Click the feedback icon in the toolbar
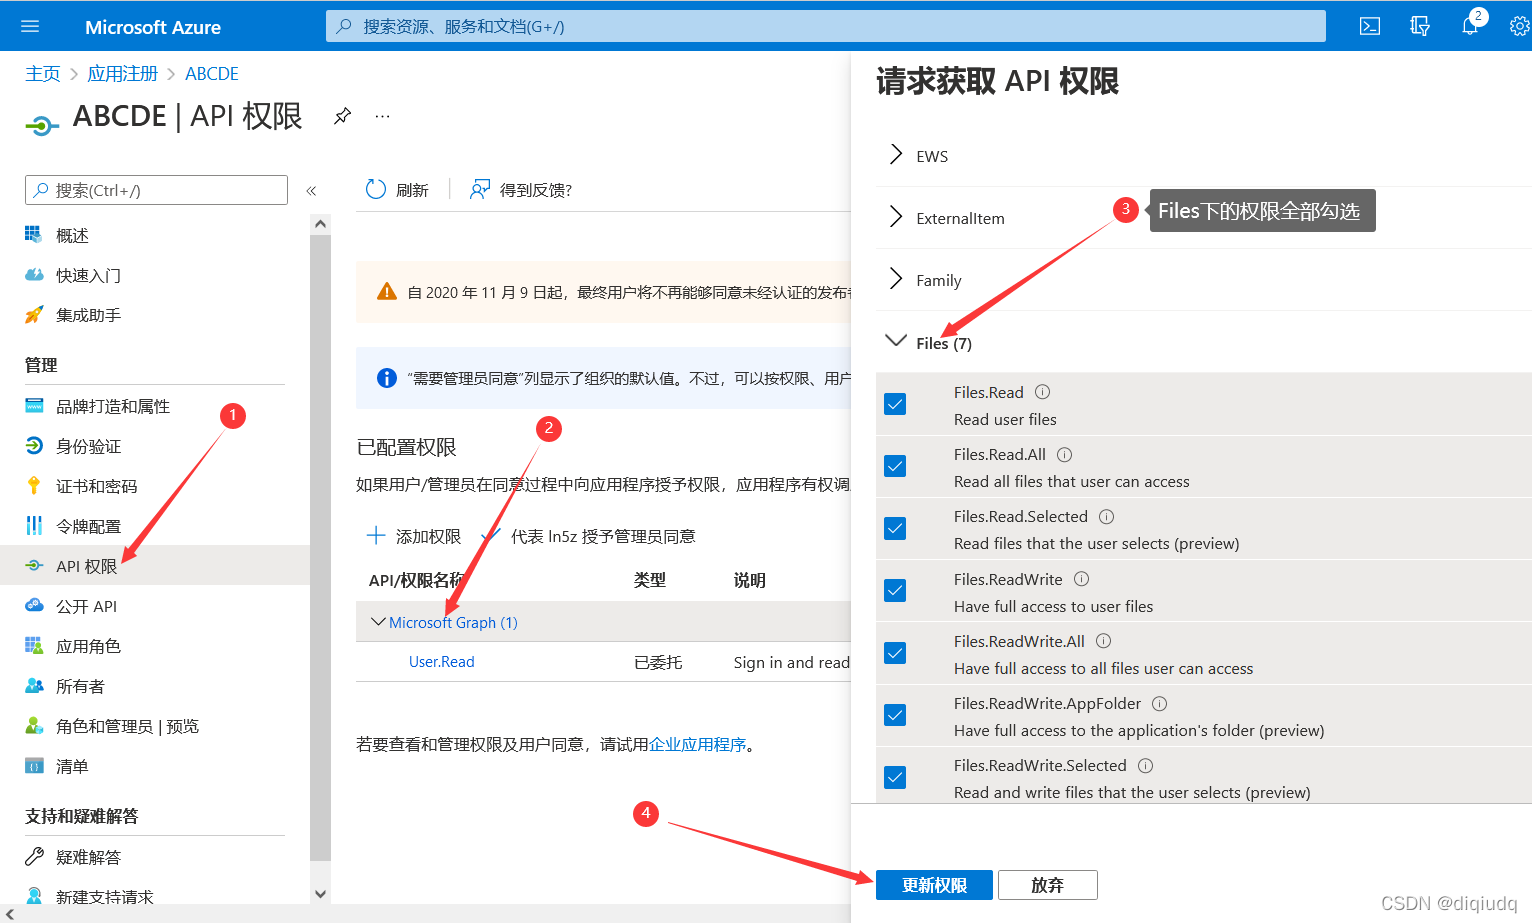The height and width of the screenshot is (923, 1532). coord(480,189)
